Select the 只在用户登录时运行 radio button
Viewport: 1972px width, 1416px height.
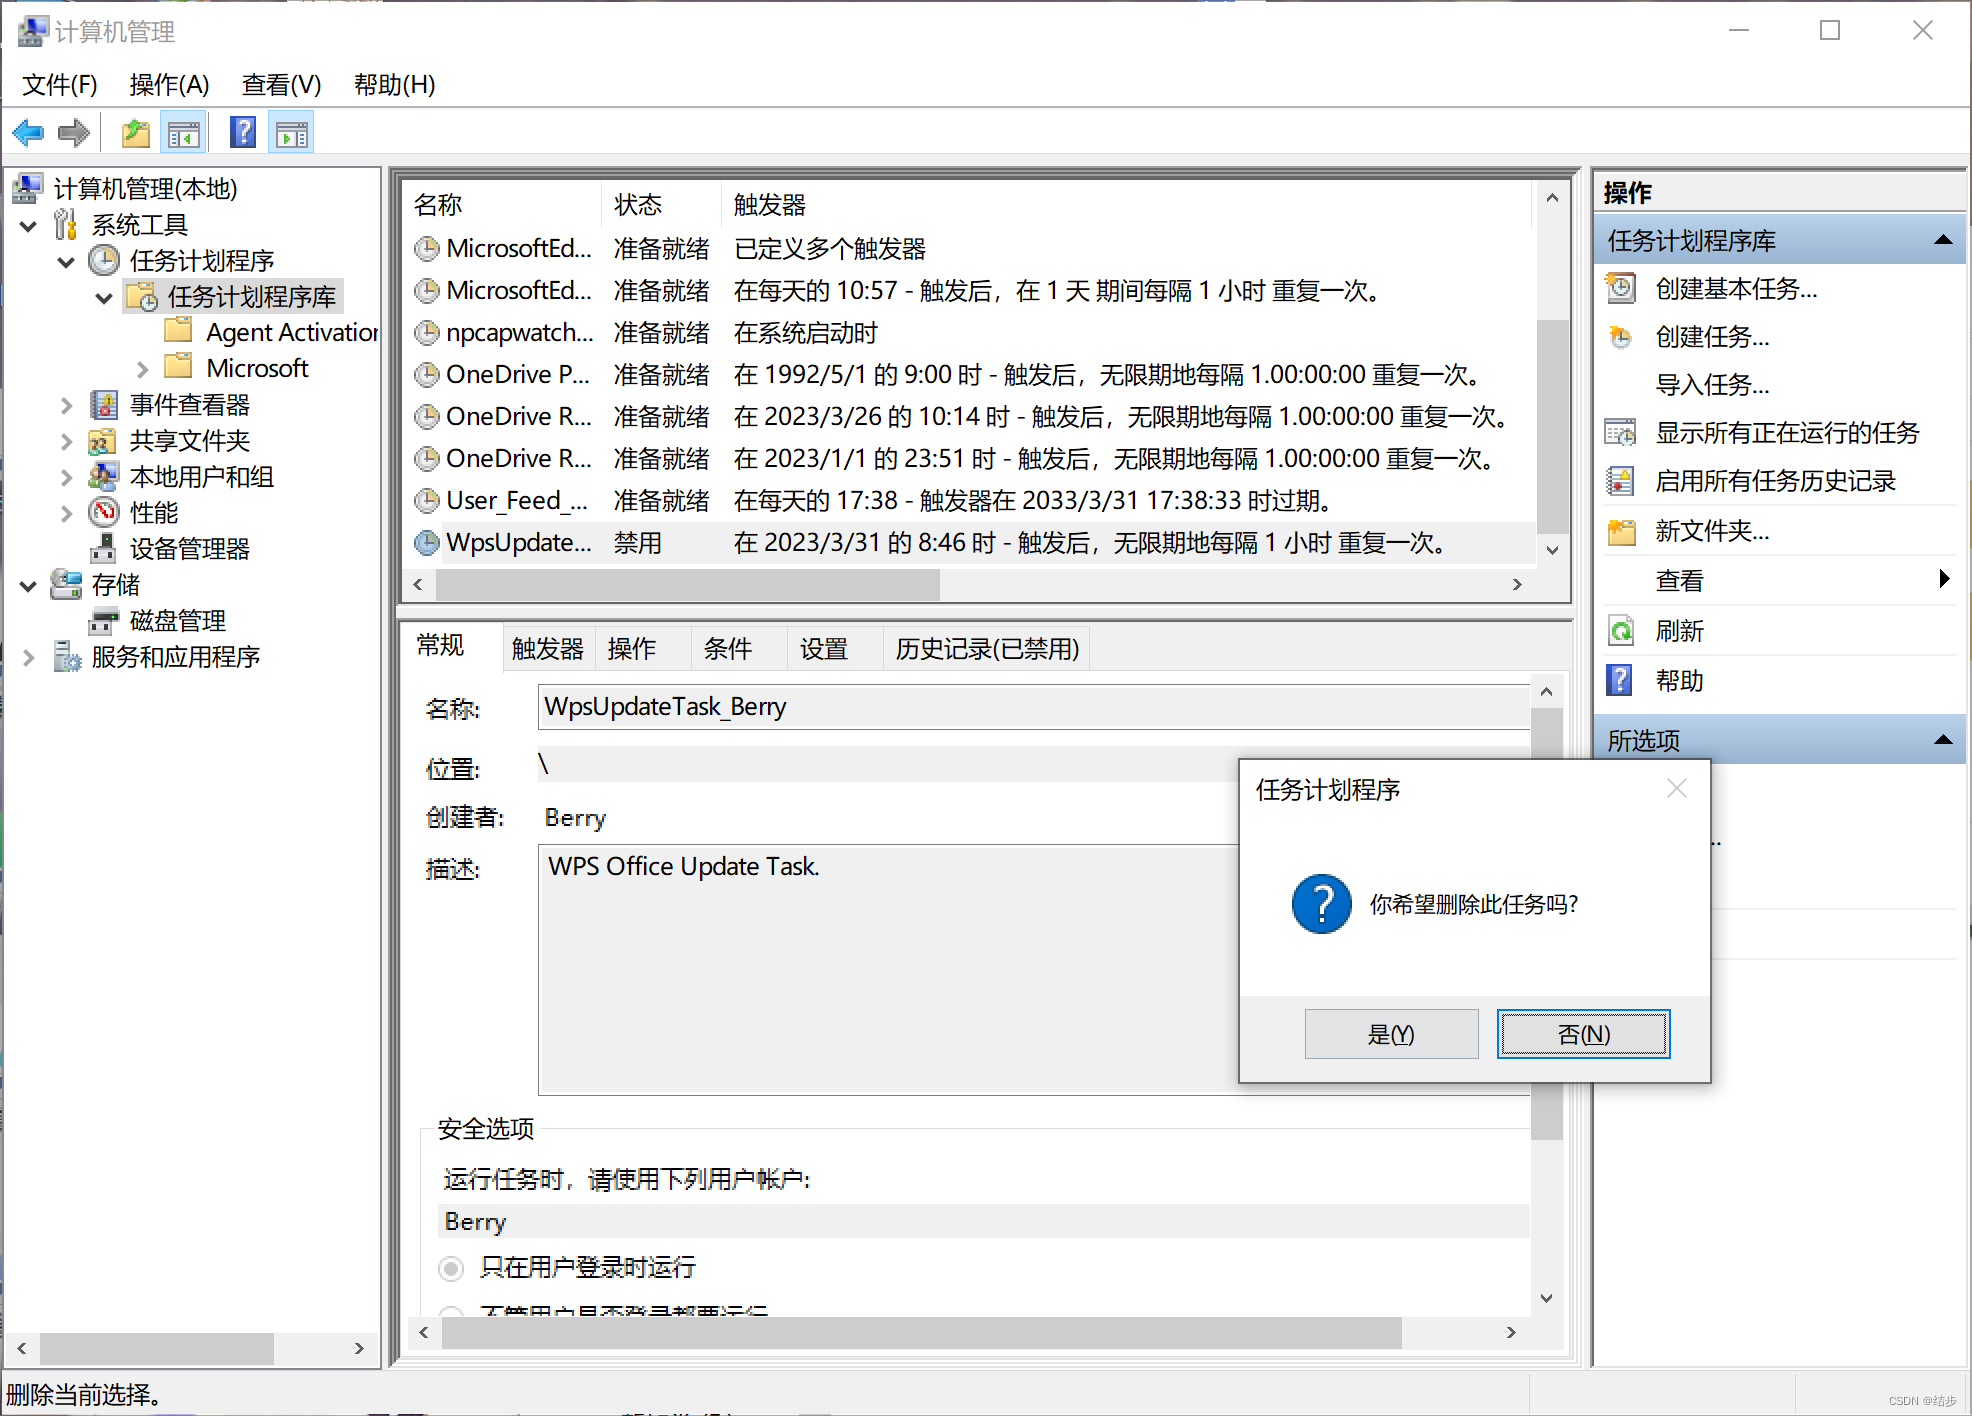coord(451,1268)
